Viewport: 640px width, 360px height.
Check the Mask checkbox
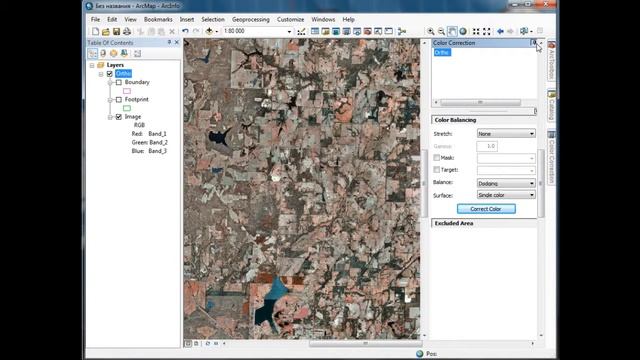[x=437, y=158]
